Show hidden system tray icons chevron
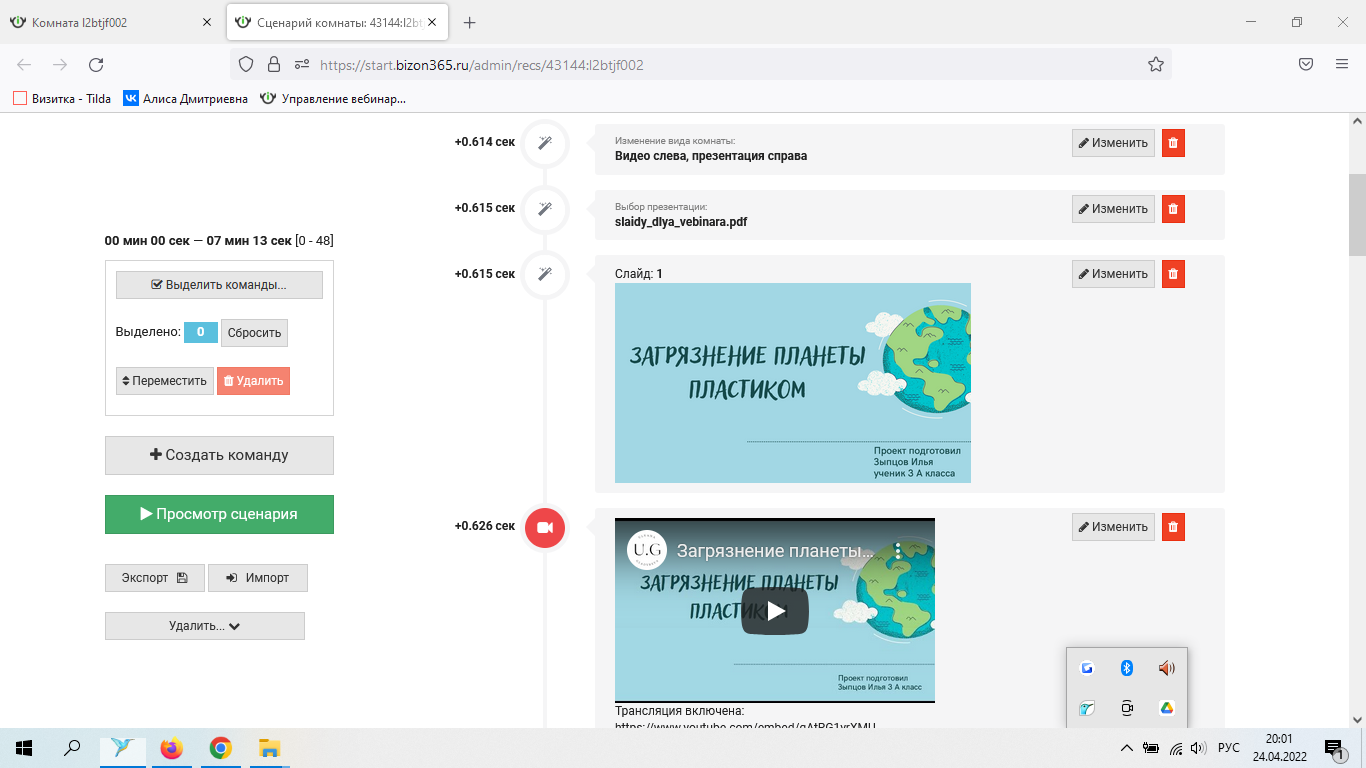The width and height of the screenshot is (1366, 768). [1126, 748]
